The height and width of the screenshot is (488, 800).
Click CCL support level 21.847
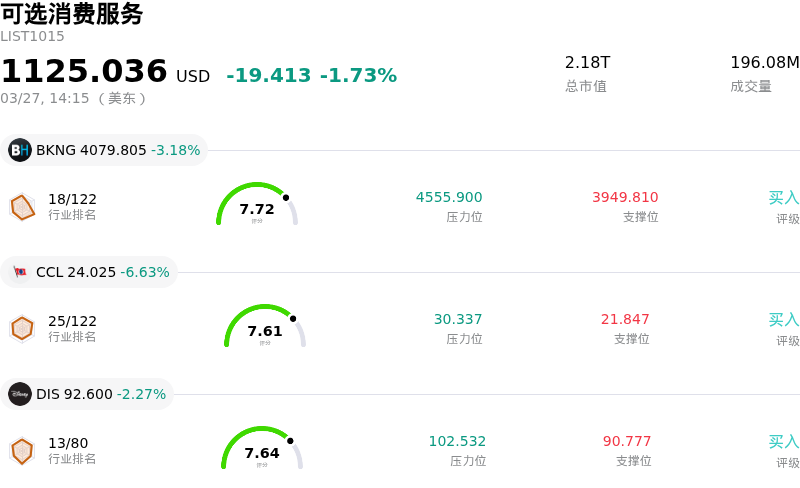pos(625,319)
